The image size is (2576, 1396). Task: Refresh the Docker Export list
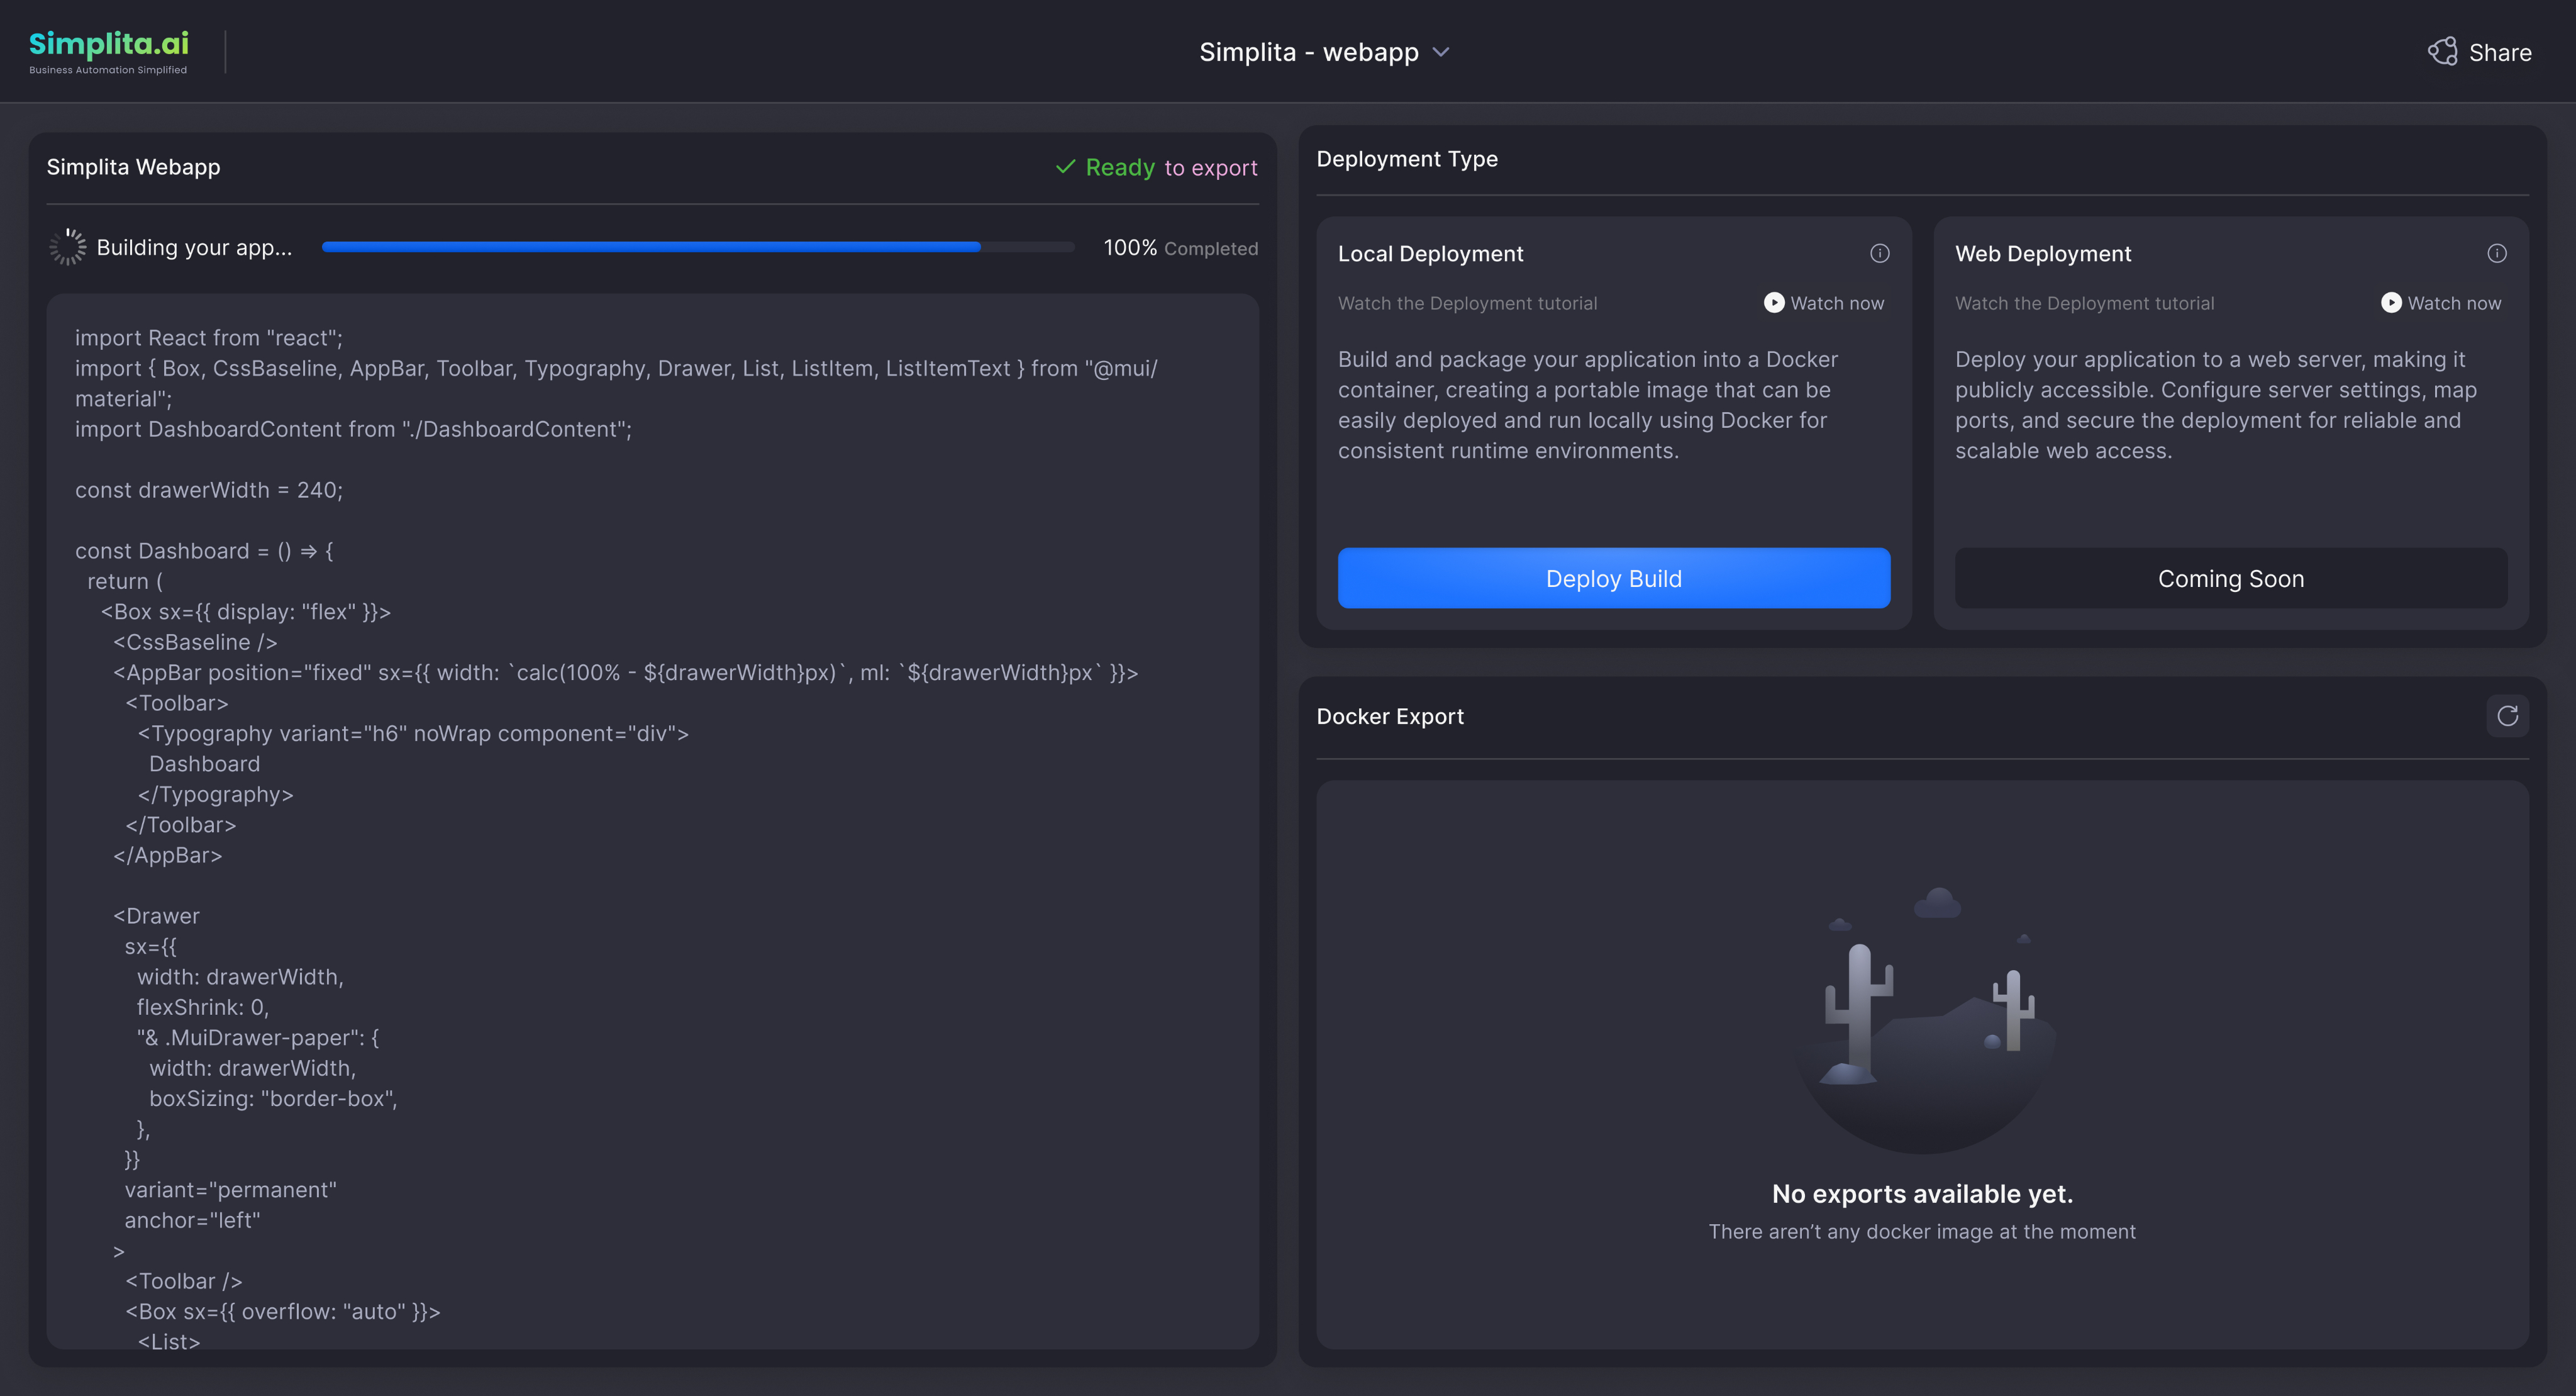pyautogui.click(x=2507, y=716)
